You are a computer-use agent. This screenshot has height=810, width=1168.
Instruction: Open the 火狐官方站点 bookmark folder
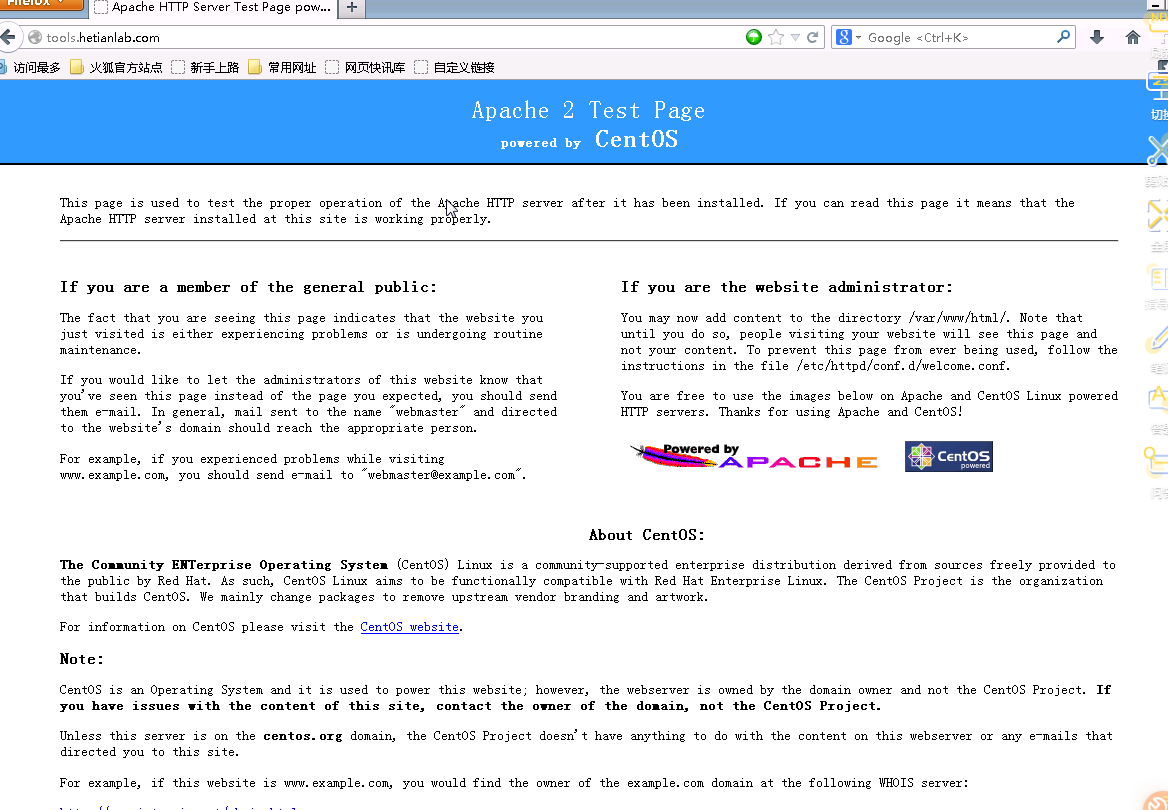(x=116, y=68)
